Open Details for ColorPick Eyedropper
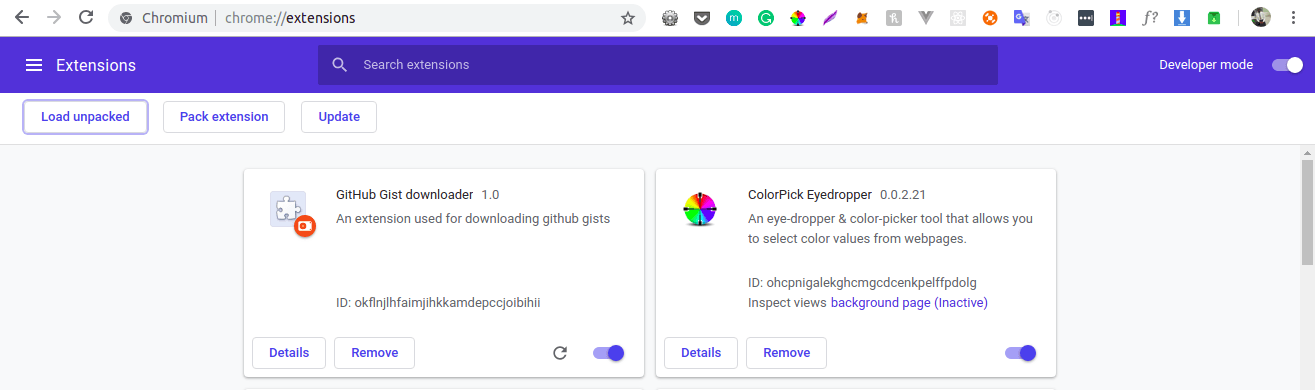 point(701,353)
